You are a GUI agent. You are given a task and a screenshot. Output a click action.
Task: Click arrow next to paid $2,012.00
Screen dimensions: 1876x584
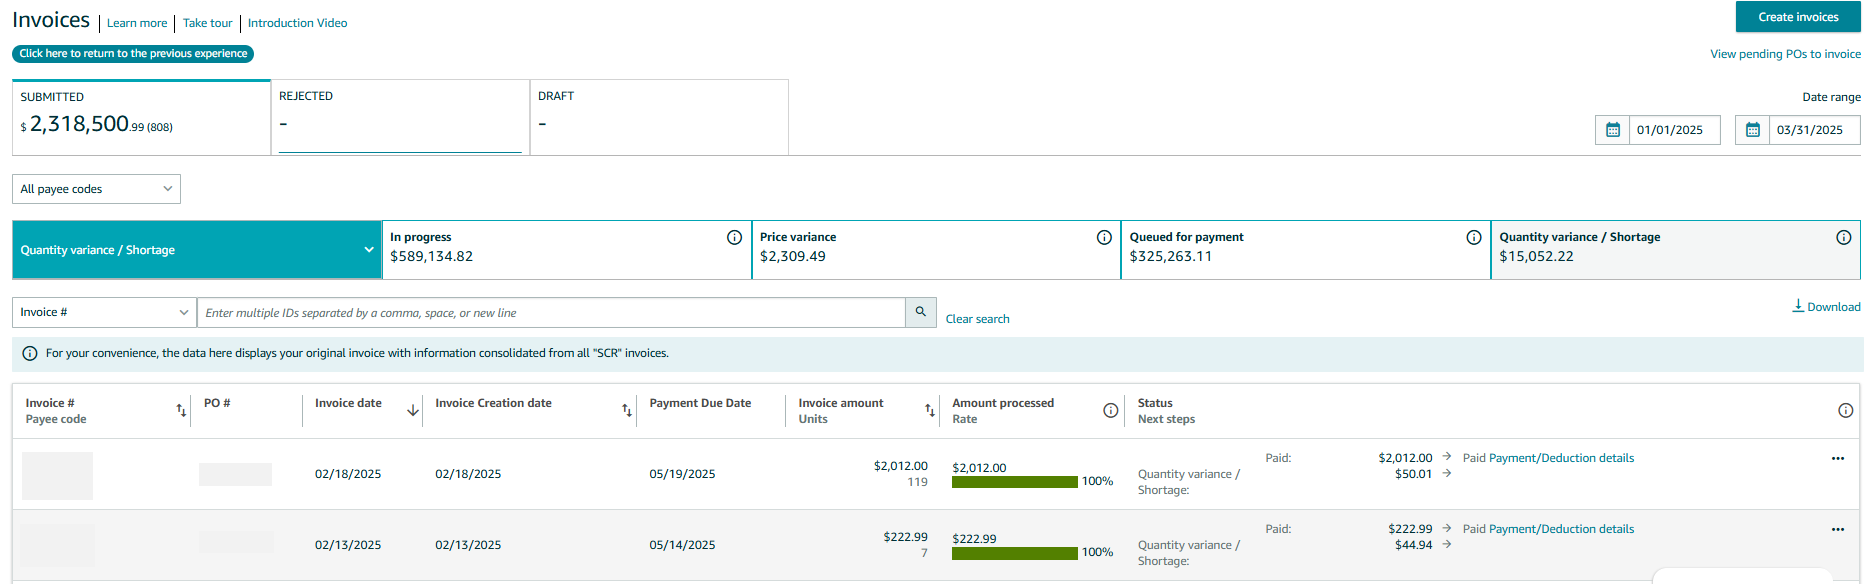[1446, 456]
